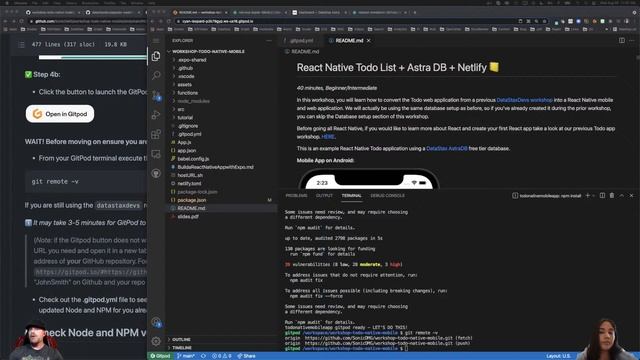Open BuildaReactNativeAppwithExpo.md file
This screenshot has width=640, height=360.
(215, 167)
